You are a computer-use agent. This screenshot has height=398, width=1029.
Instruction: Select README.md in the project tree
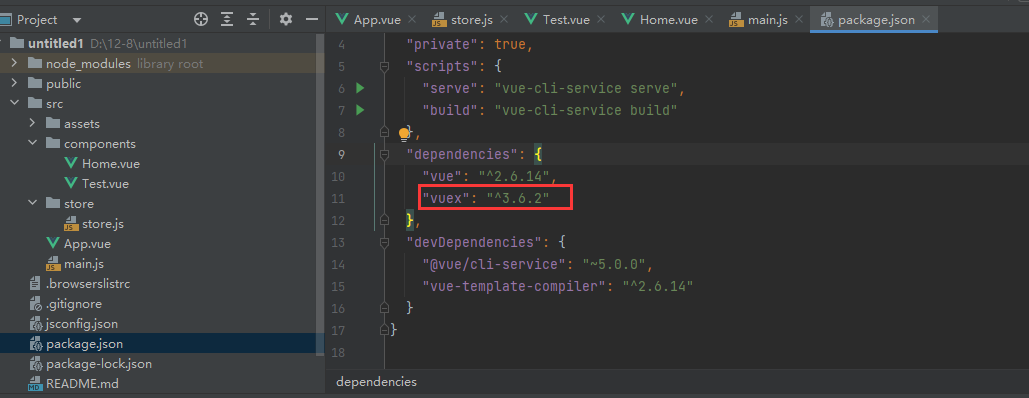(x=82, y=384)
